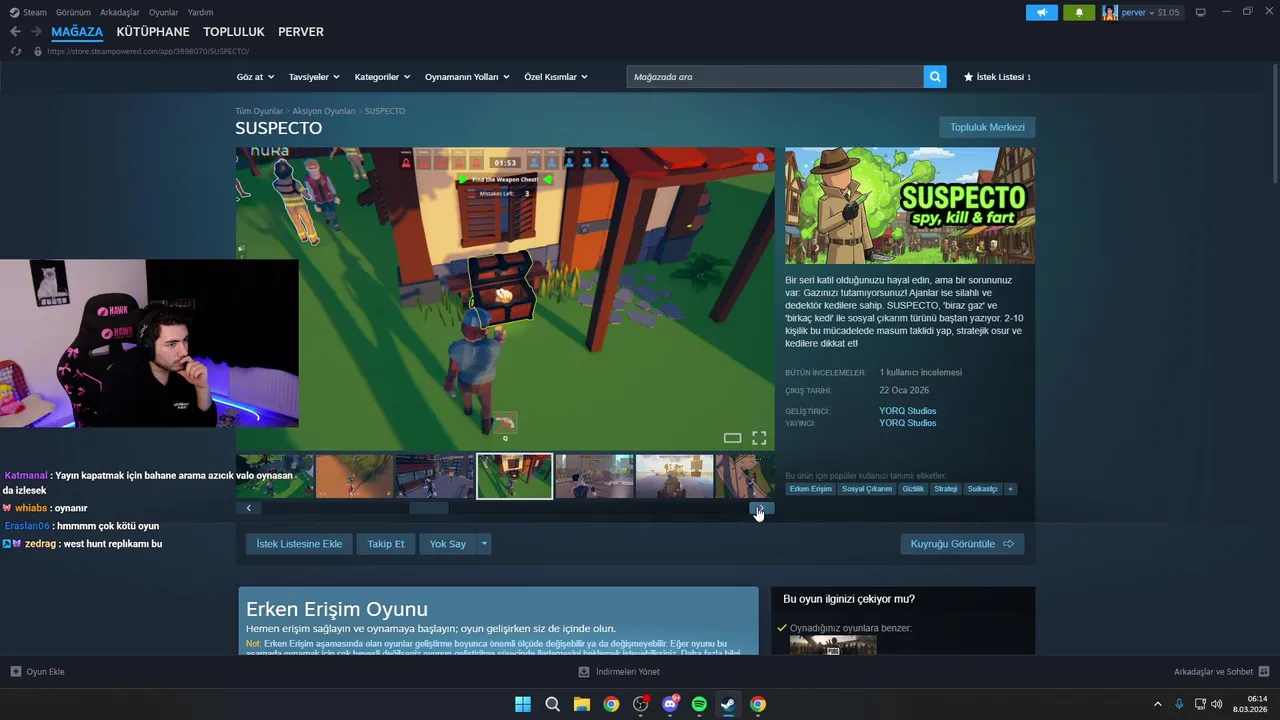Image resolution: width=1280 pixels, height=720 pixels.
Task: Open the Görünüm menu
Action: pos(73,12)
